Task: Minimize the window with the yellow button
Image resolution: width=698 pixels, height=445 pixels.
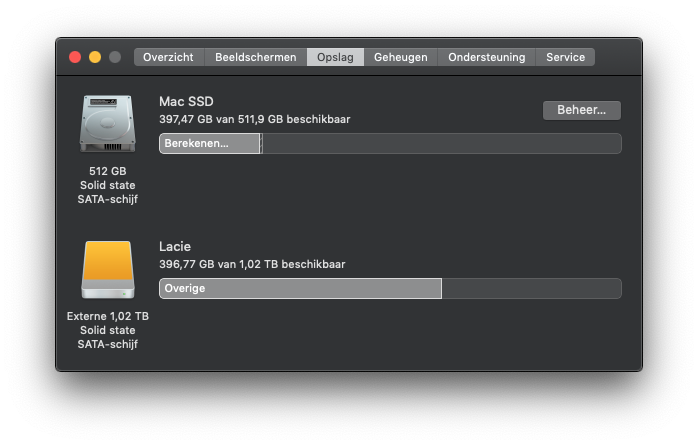Action: (95, 57)
